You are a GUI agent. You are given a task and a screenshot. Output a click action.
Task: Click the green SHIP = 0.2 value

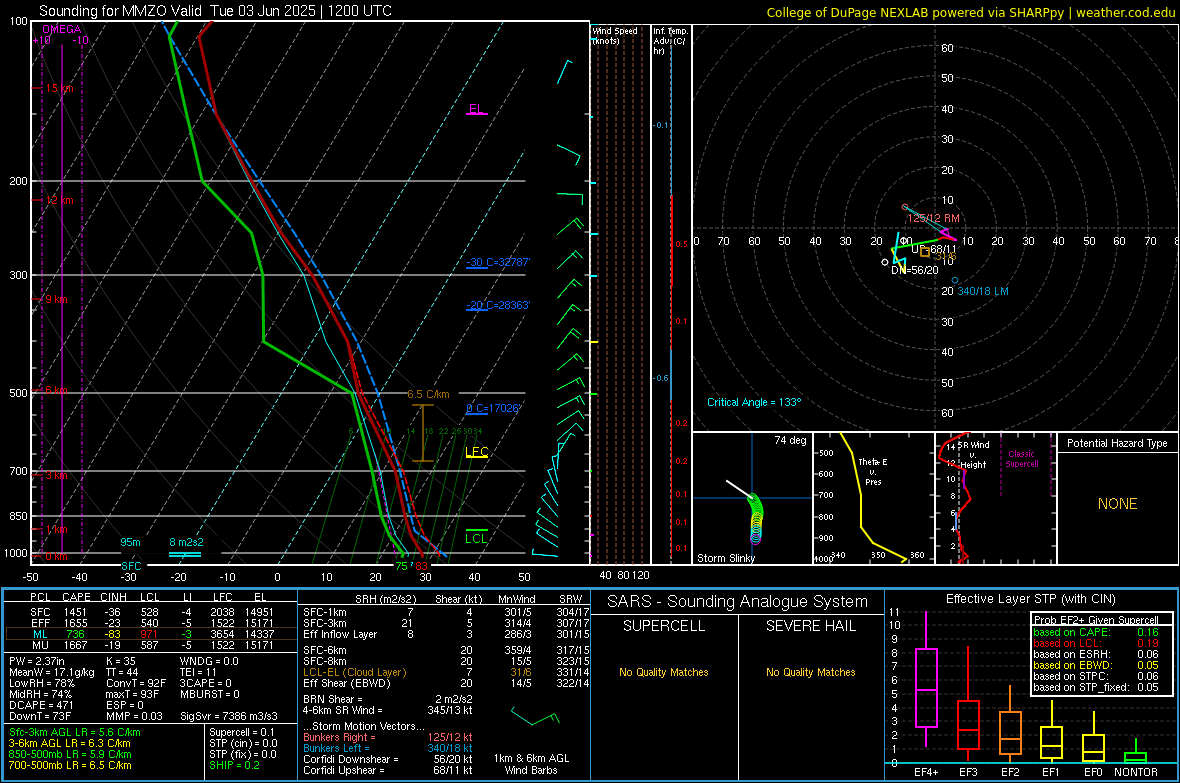coord(234,765)
